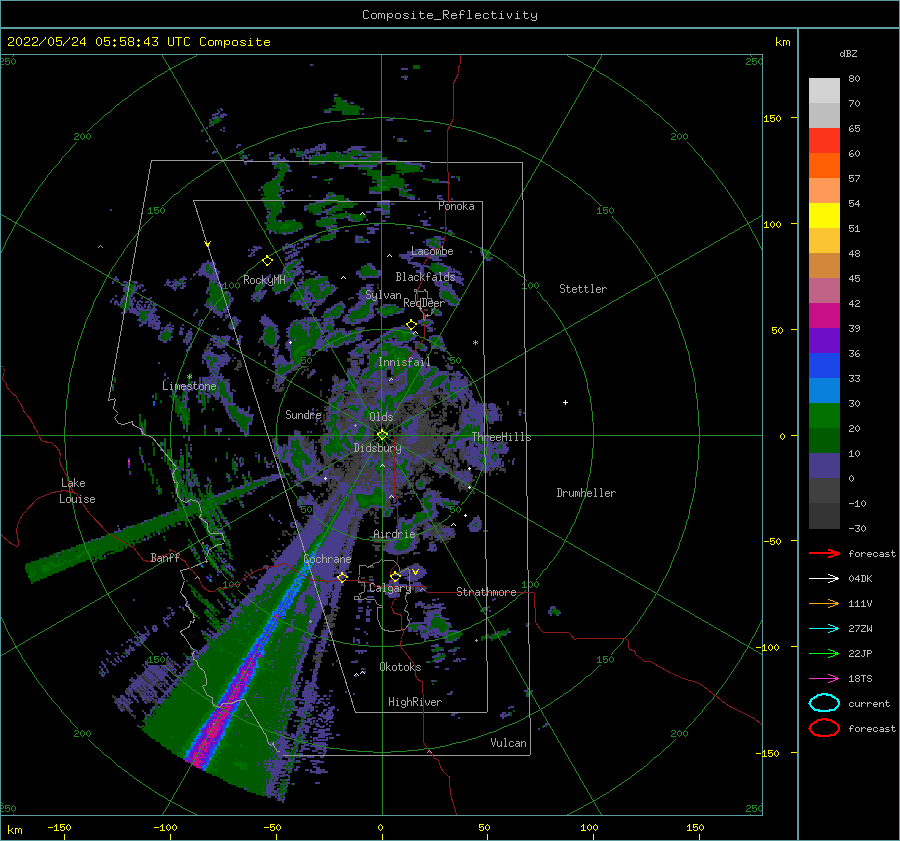Click the 80 dBZ light gray swatch

click(824, 90)
